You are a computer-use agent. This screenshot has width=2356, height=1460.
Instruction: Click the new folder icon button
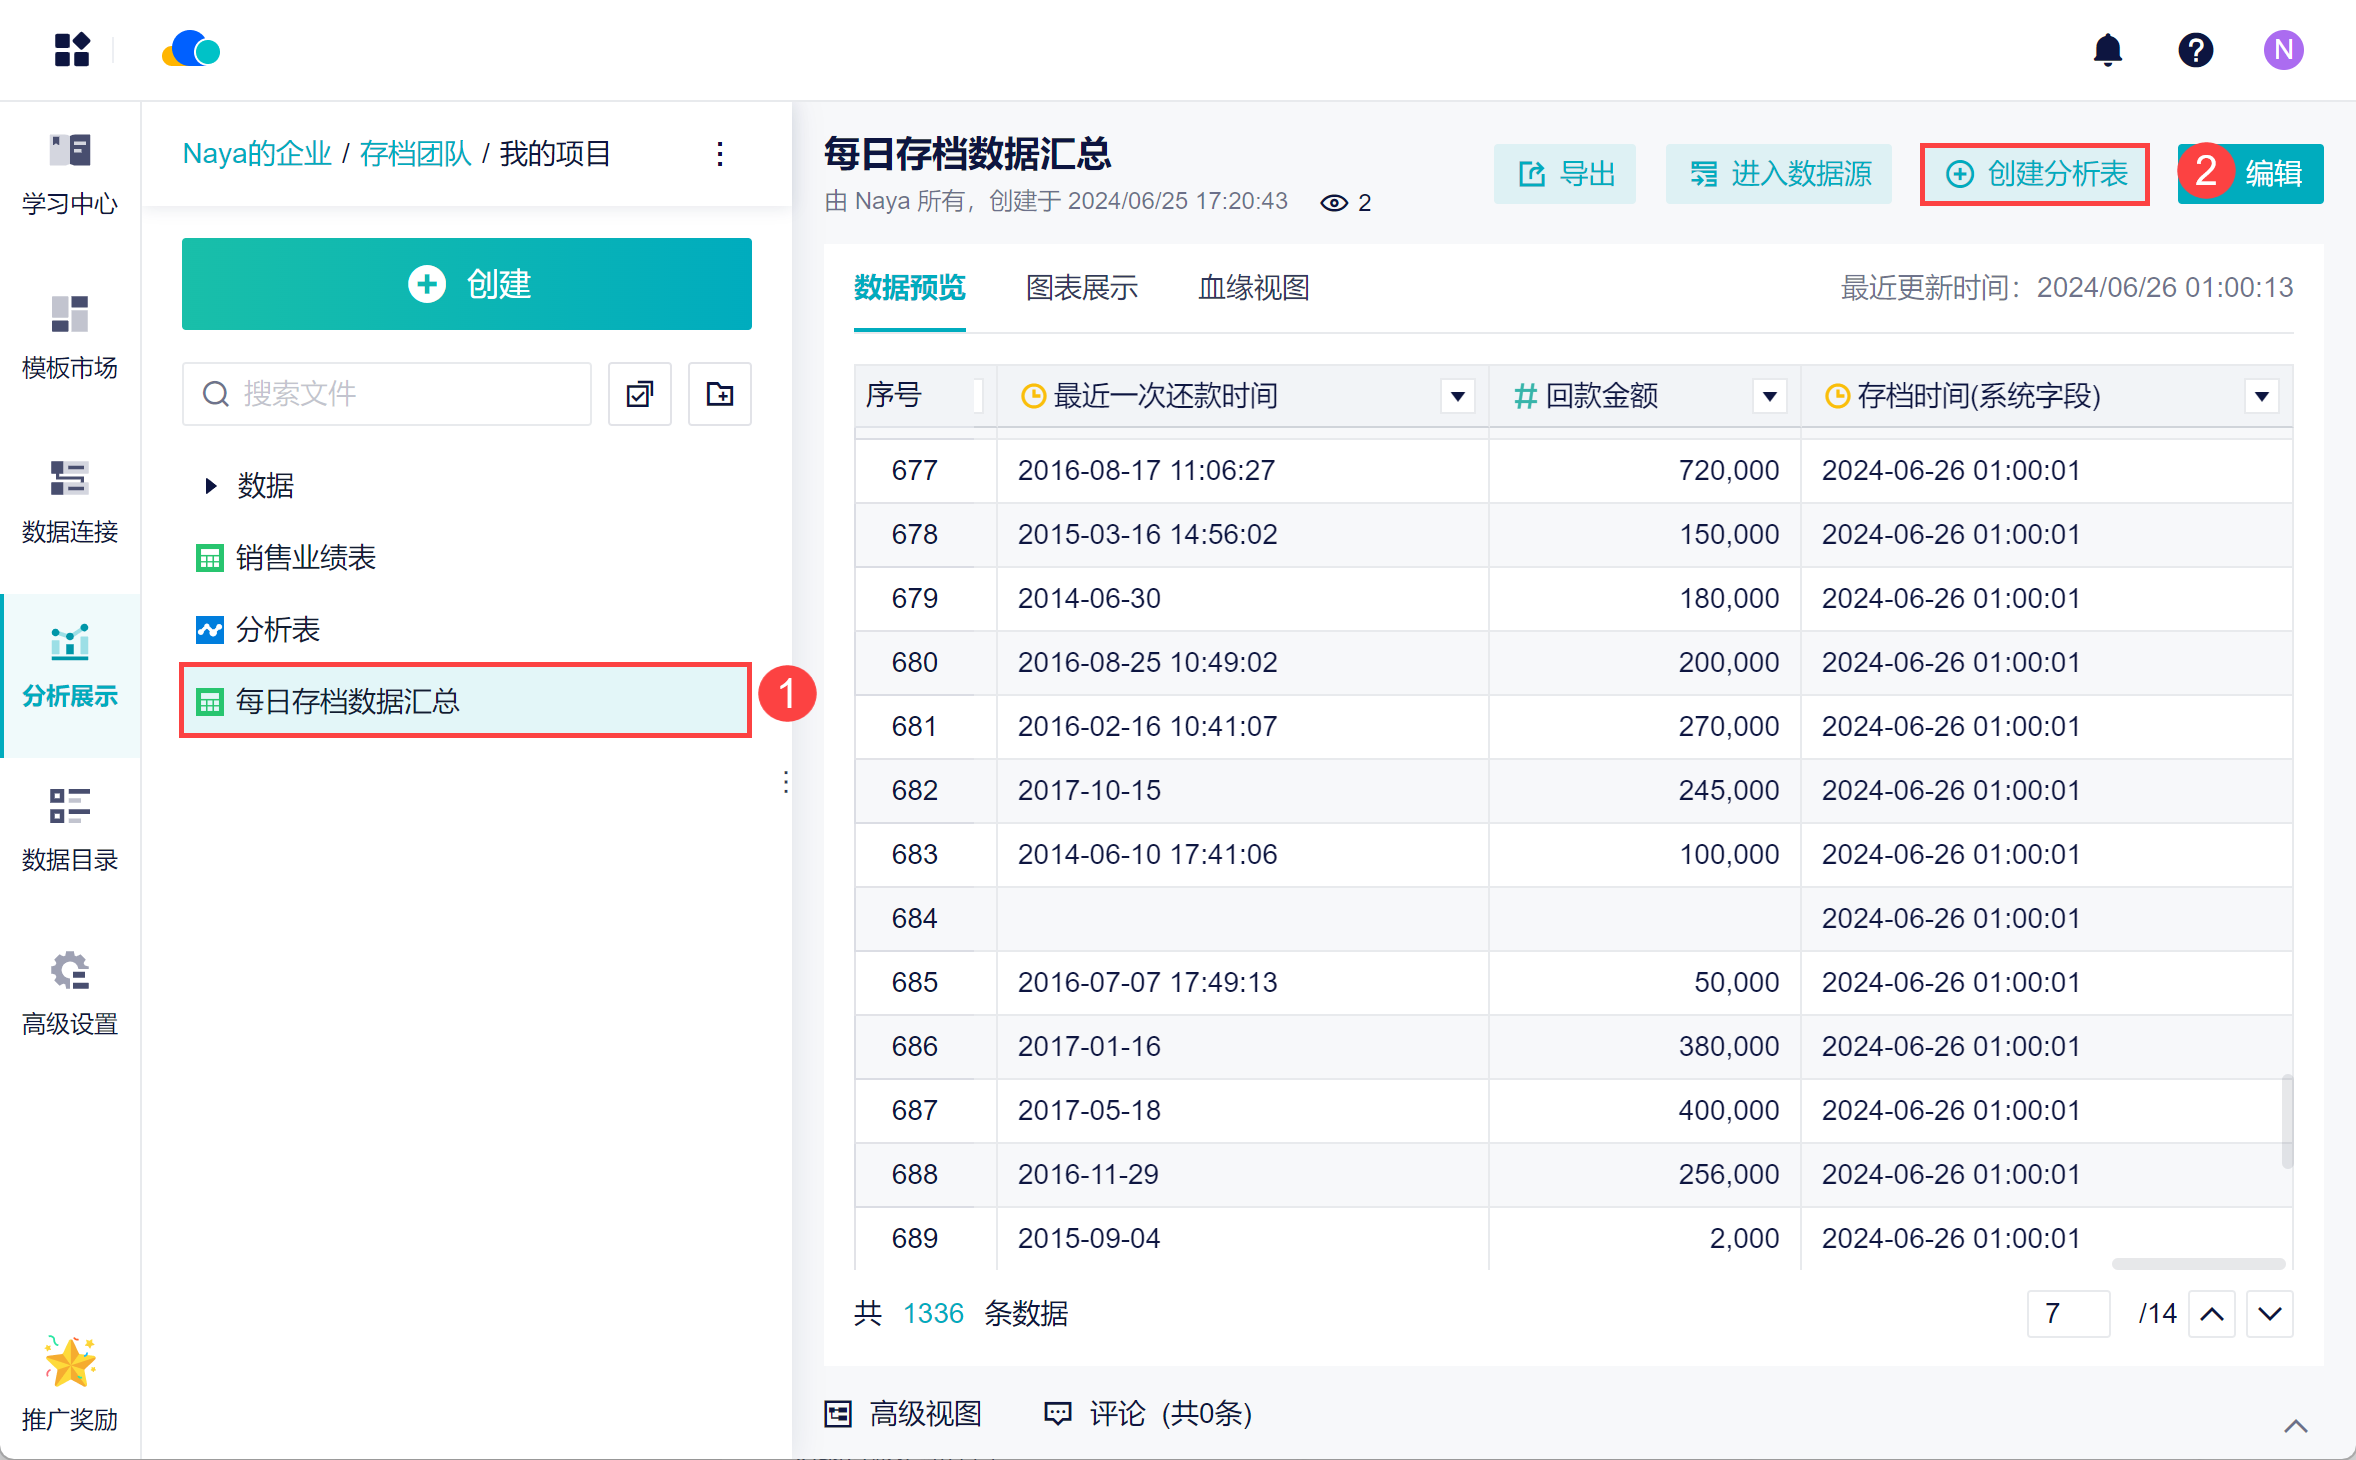[x=719, y=394]
